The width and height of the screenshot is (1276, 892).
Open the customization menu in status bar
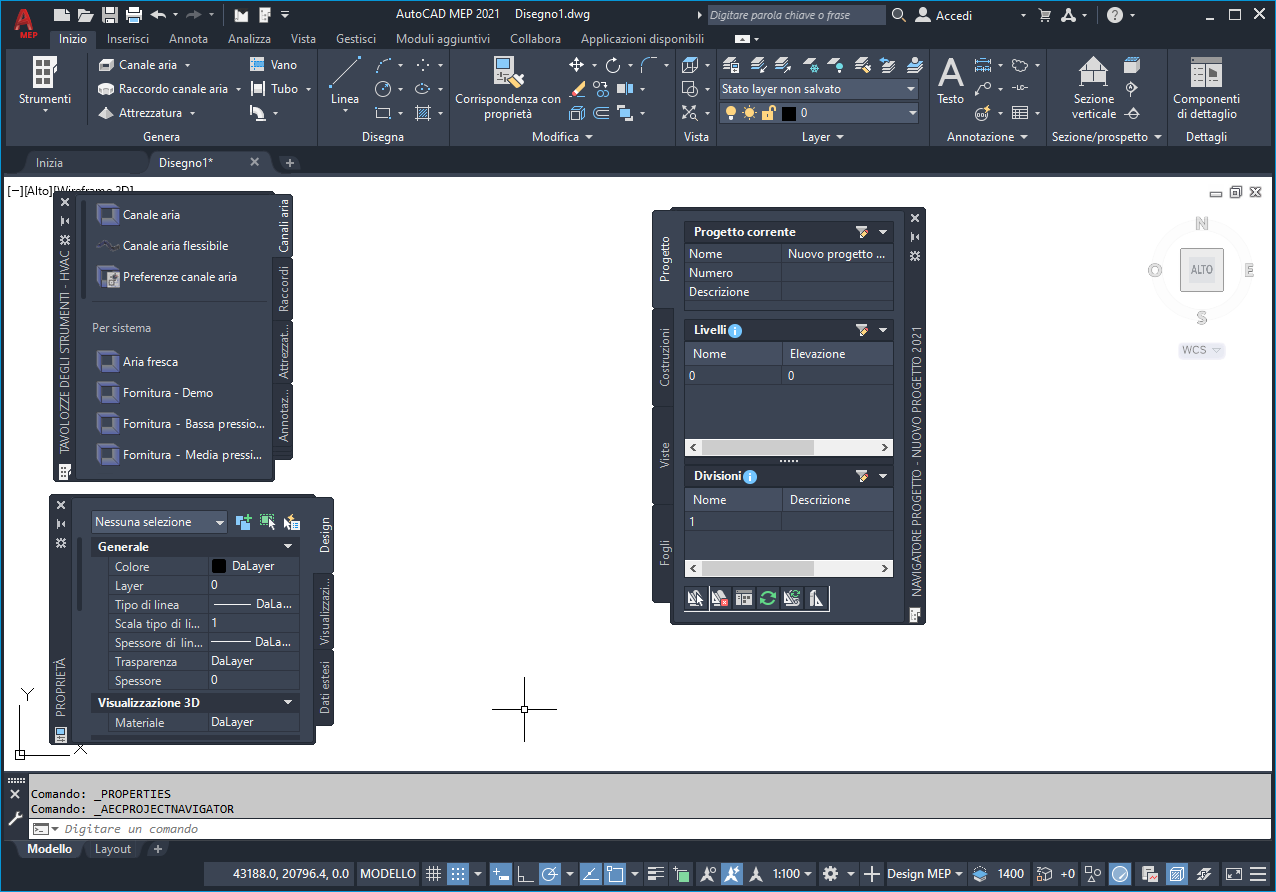click(x=1260, y=874)
